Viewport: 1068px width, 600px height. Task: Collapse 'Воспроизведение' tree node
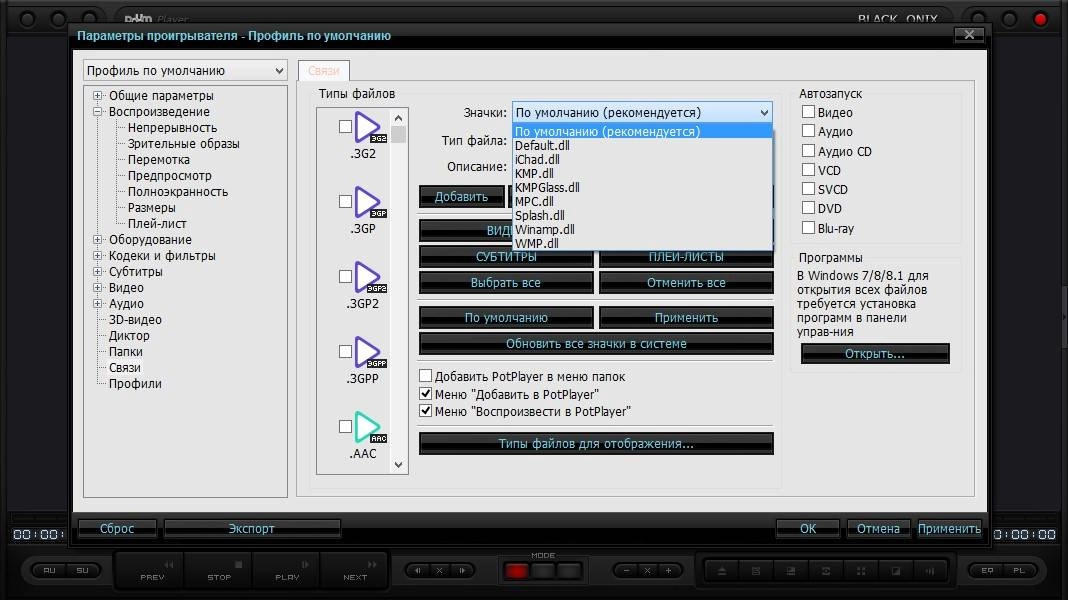pyautogui.click(x=97, y=112)
